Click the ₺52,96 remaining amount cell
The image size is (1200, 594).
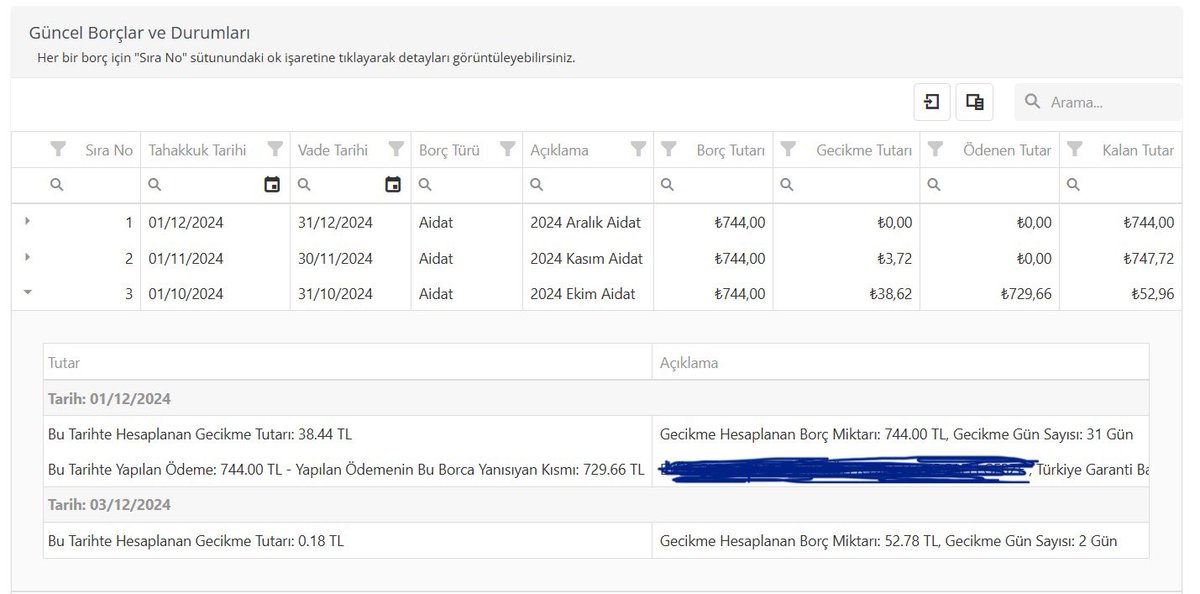point(1120,294)
